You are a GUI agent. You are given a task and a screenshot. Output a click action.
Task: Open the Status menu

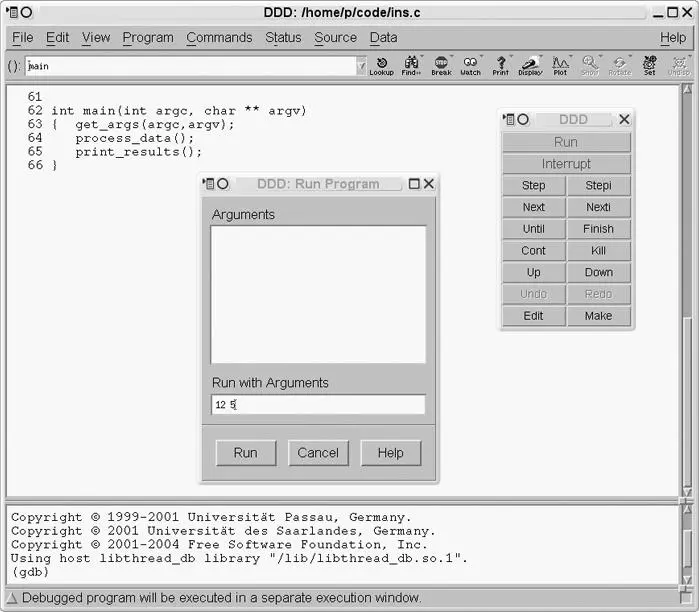283,38
